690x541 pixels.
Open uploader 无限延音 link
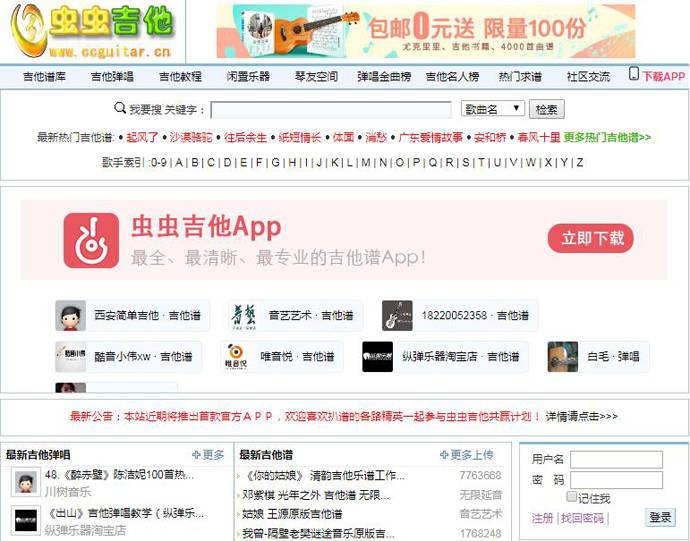pyautogui.click(x=481, y=495)
